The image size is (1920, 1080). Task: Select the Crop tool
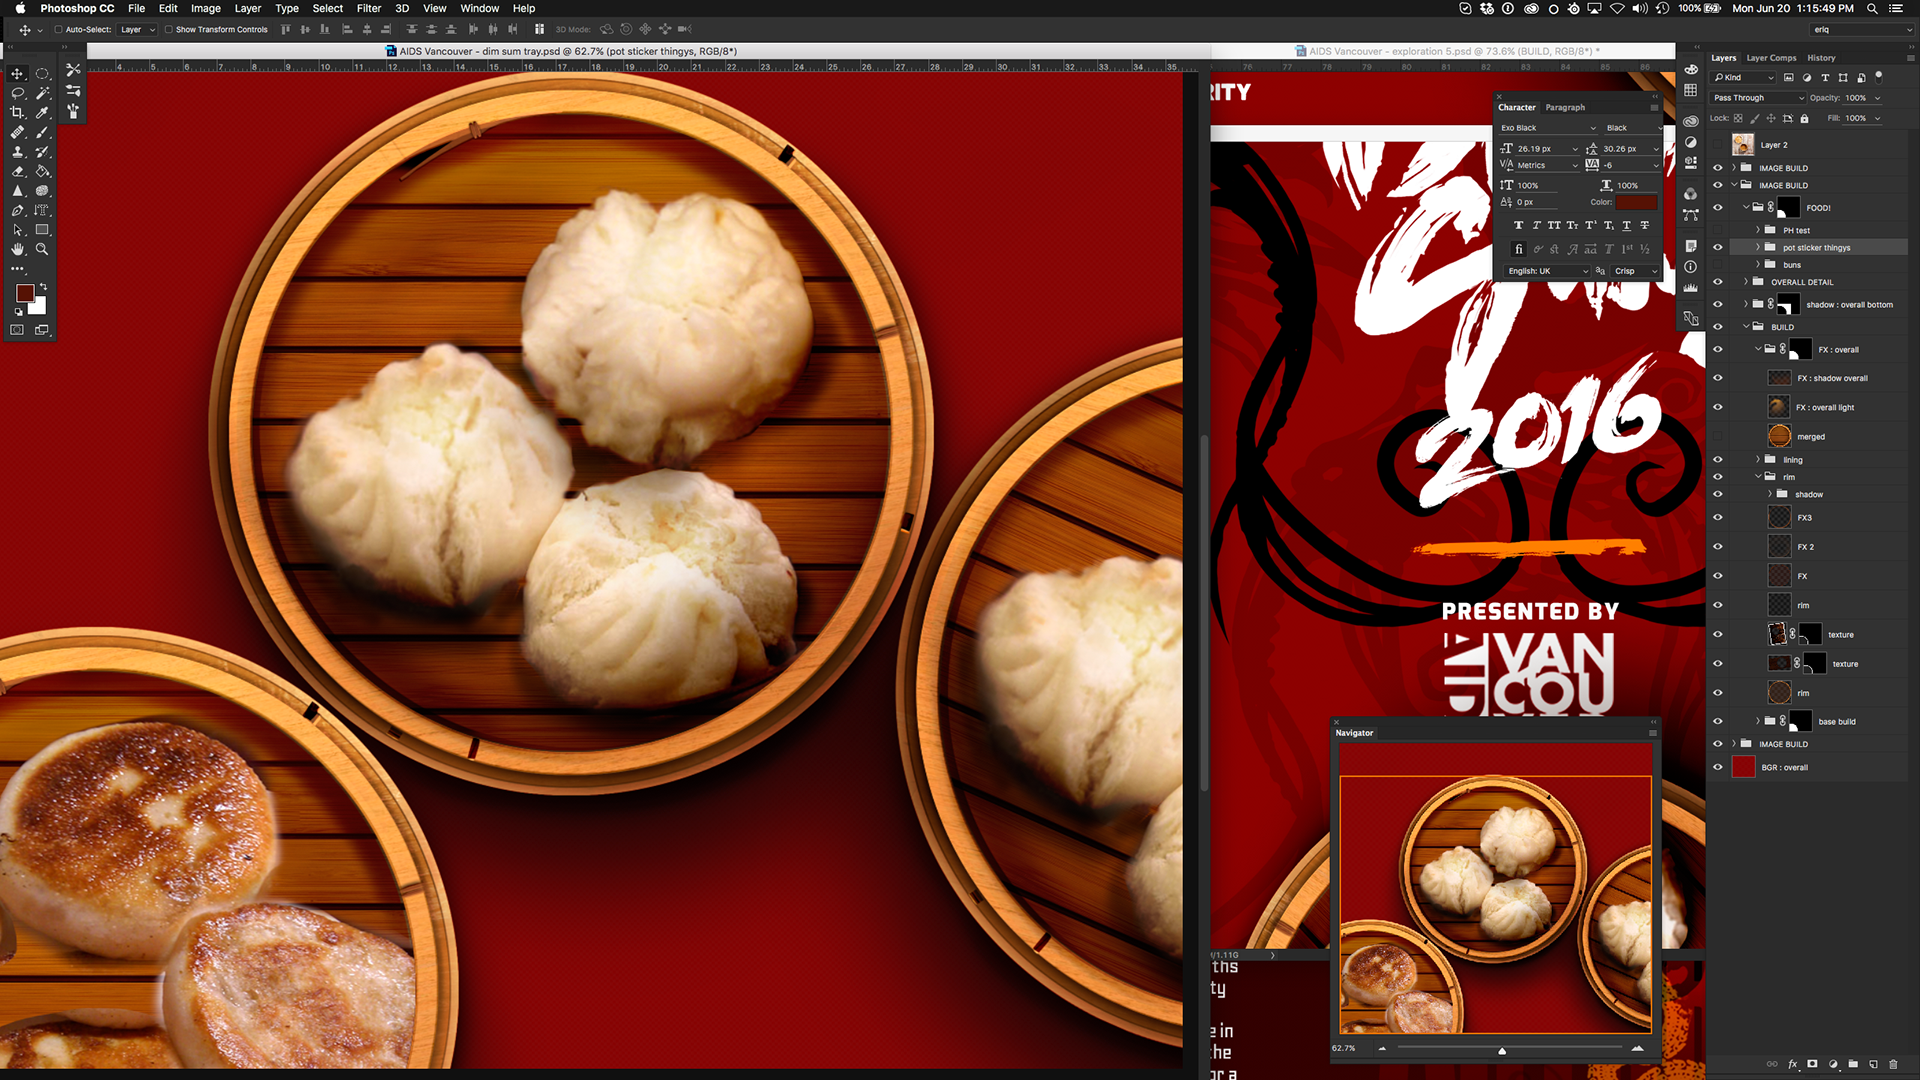tap(17, 113)
